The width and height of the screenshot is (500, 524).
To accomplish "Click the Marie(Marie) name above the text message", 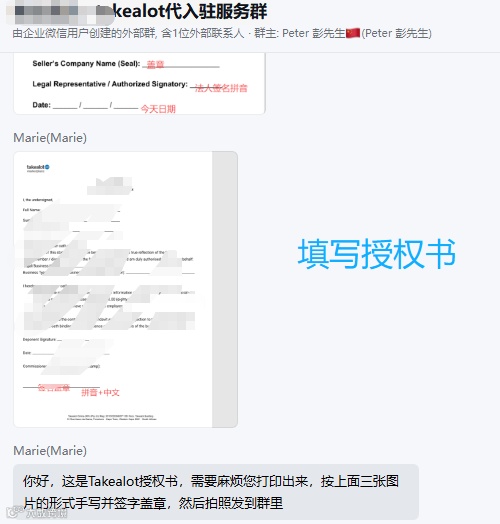I will click(50, 451).
